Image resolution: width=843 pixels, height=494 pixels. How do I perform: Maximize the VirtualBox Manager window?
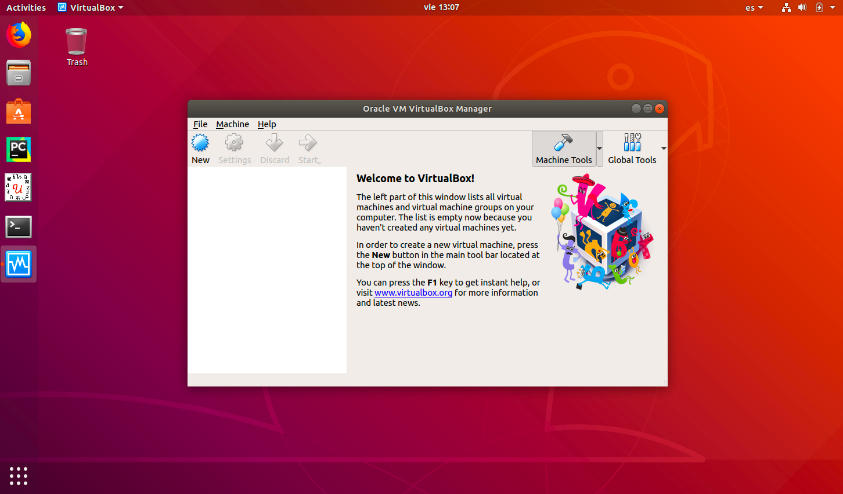pos(648,109)
